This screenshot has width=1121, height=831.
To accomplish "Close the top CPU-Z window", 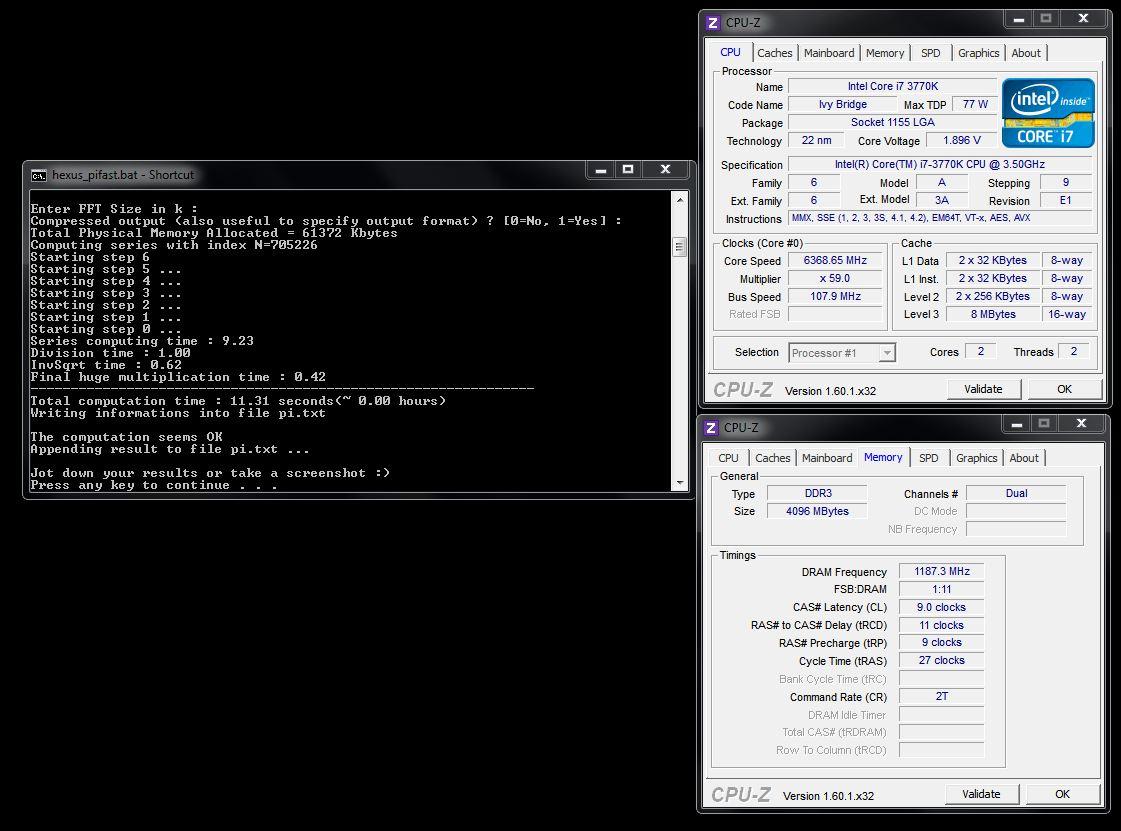I will pos(1083,19).
